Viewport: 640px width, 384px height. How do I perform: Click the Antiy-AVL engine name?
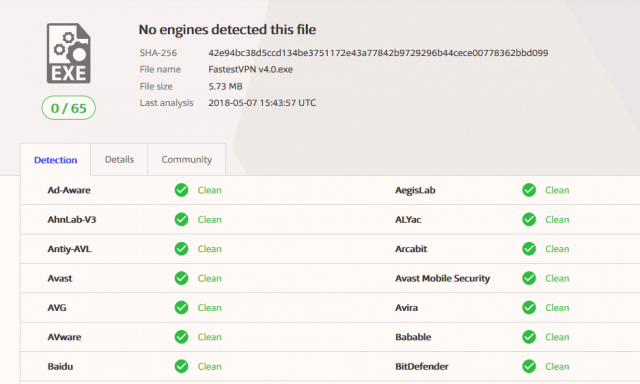click(x=69, y=249)
